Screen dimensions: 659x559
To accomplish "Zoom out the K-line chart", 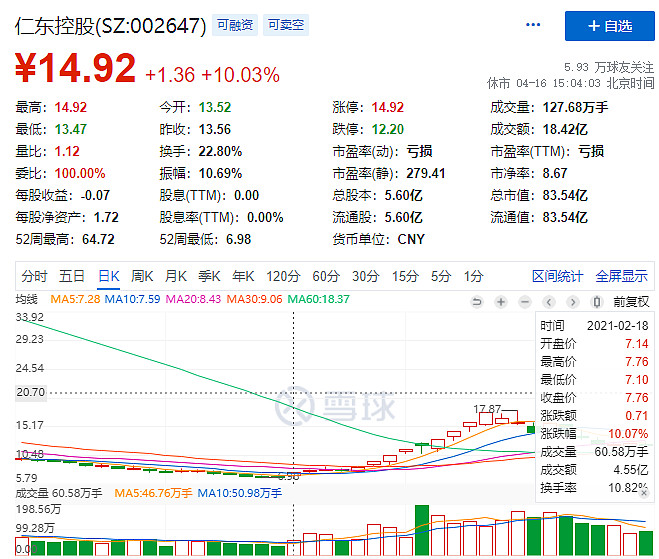I will click(x=525, y=302).
